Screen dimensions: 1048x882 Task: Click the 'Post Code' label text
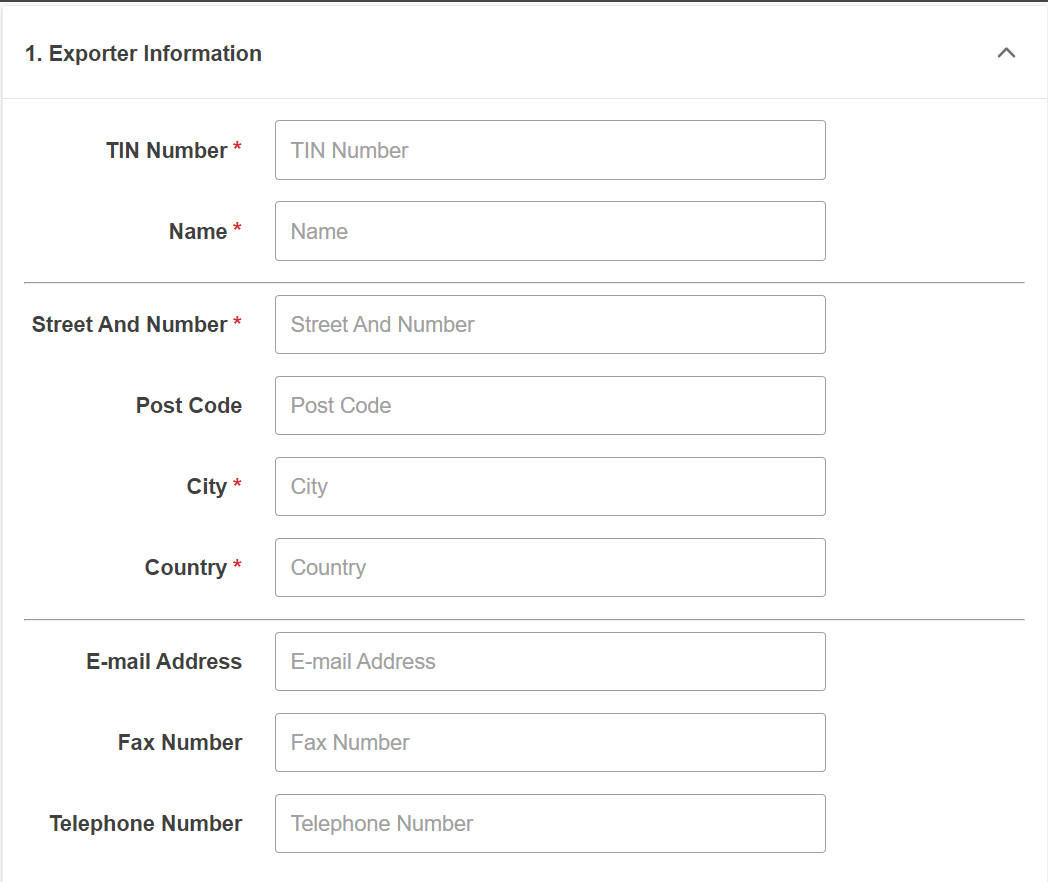[x=189, y=405]
